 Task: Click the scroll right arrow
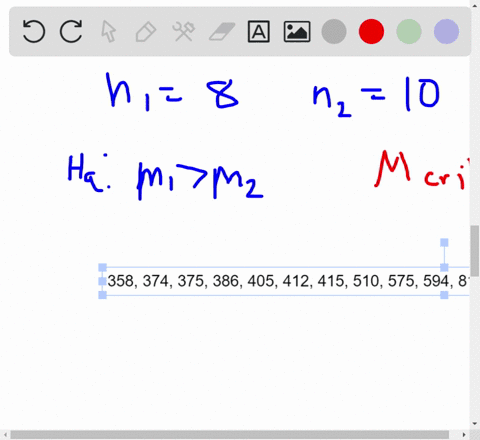464,435
